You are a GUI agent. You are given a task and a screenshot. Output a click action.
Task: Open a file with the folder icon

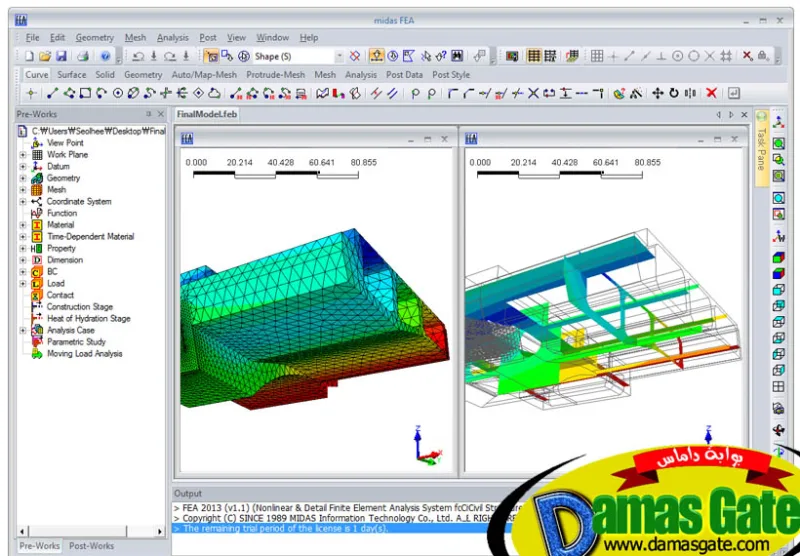click(x=45, y=56)
